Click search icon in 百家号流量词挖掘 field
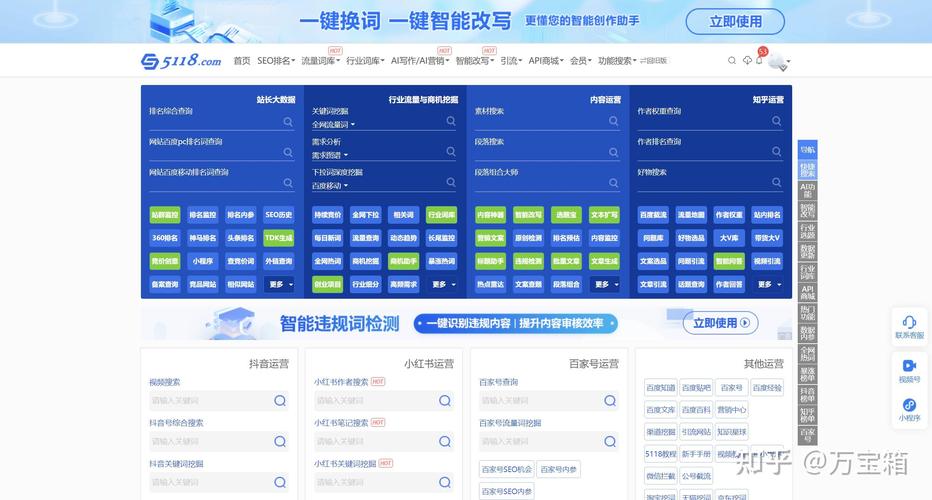The height and width of the screenshot is (500, 932). tap(610, 441)
